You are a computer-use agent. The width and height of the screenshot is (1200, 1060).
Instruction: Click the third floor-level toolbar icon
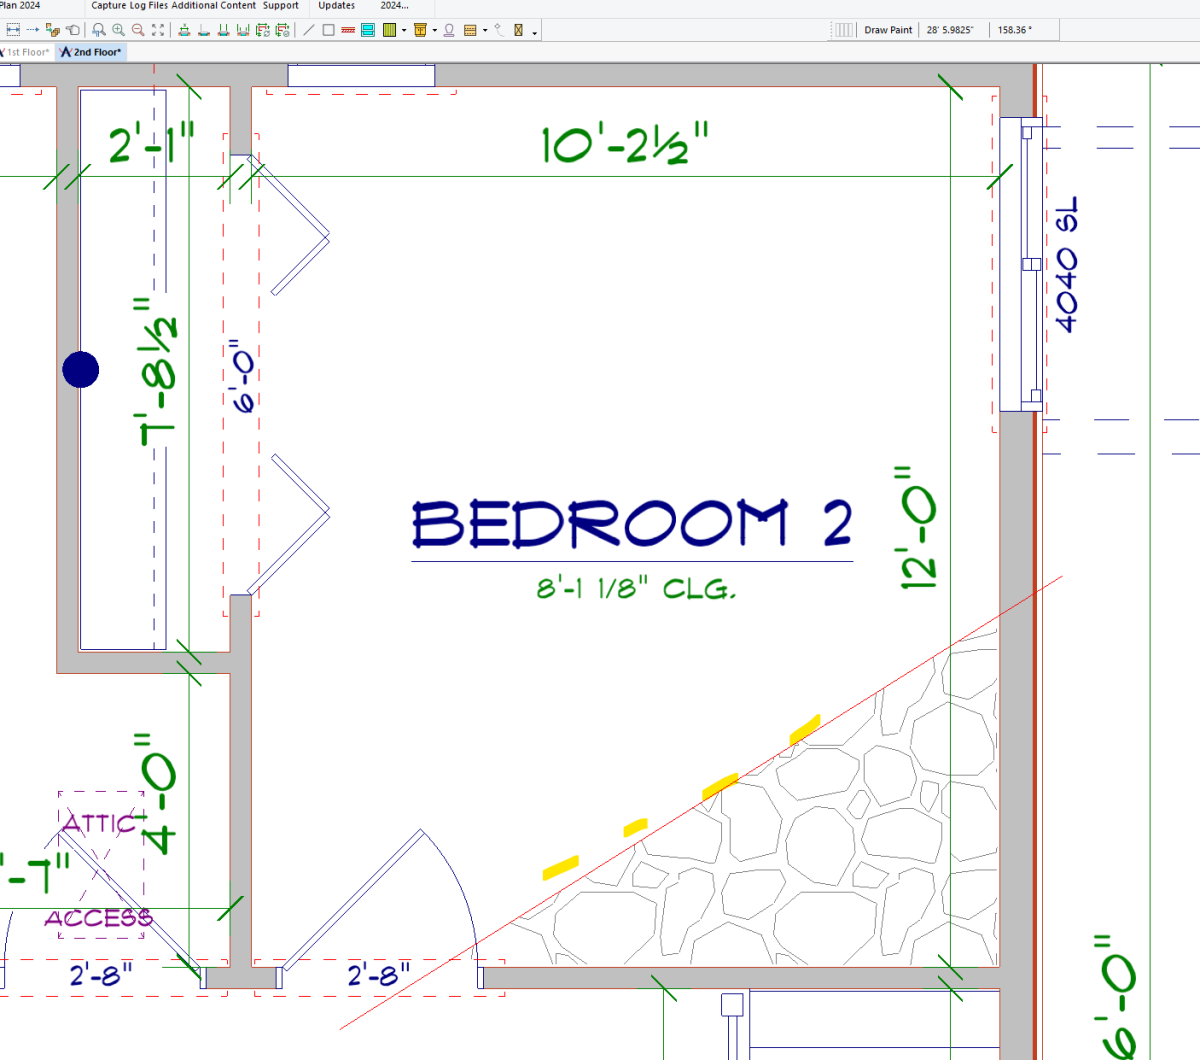224,30
